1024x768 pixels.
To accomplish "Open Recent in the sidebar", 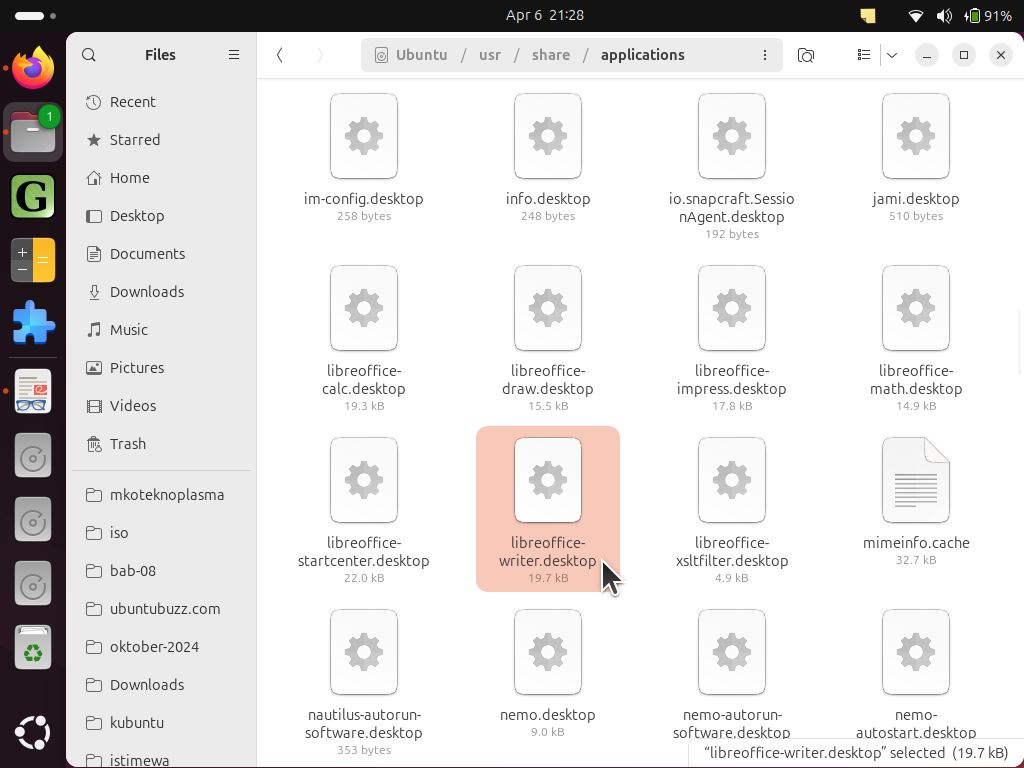I will pyautogui.click(x=161, y=102).
